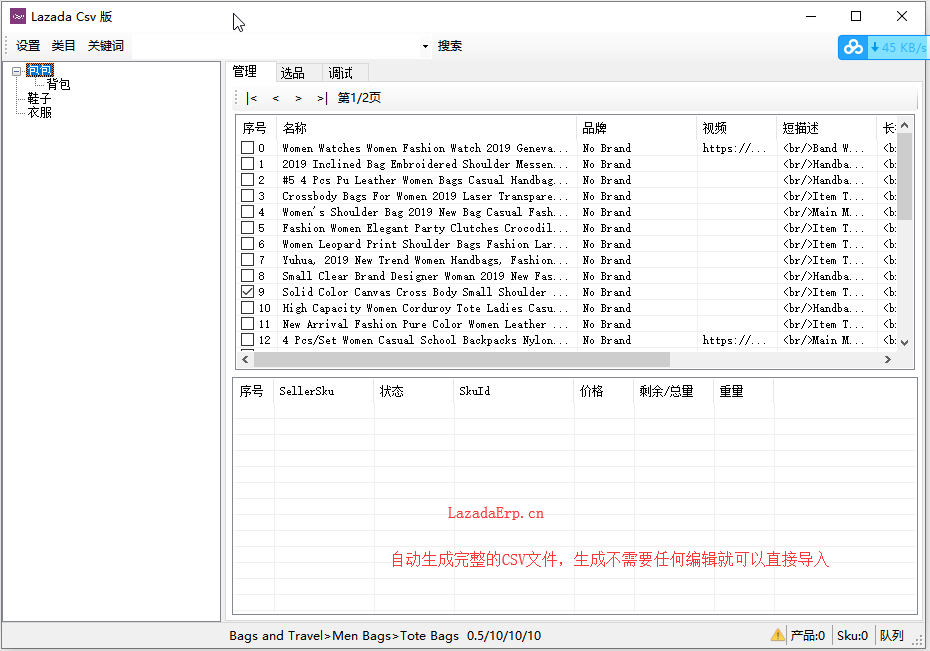Open the 关键词 menu
930x651 pixels.
[x=106, y=46]
